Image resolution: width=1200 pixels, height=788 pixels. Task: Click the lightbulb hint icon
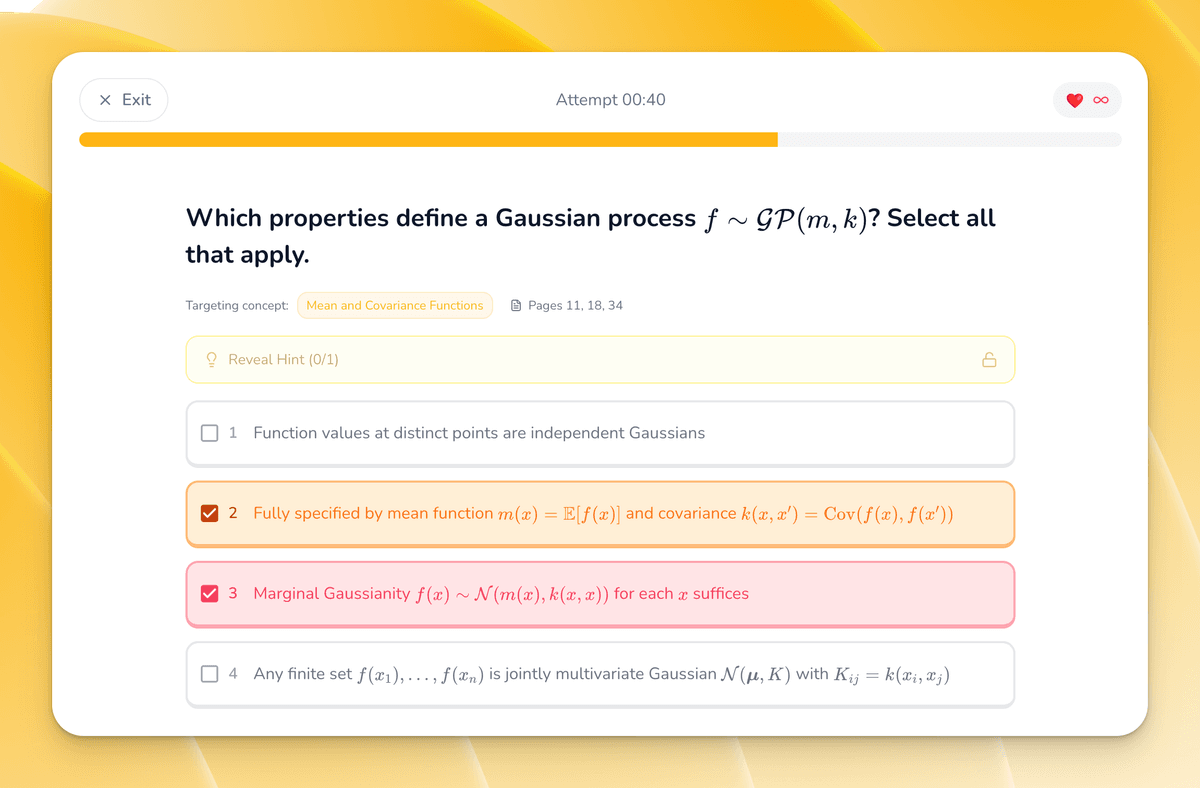tap(212, 360)
